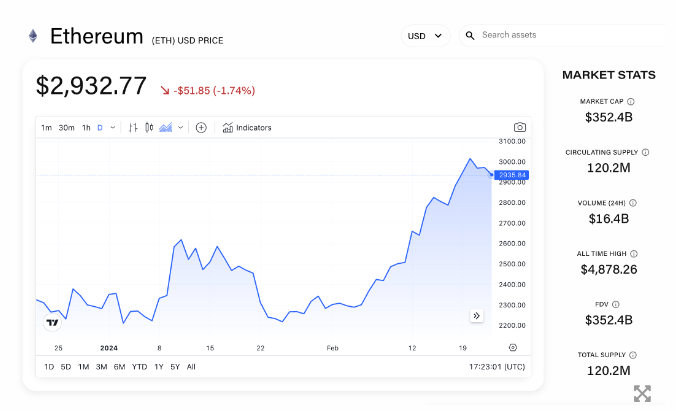This screenshot has height=411, width=676.
Task: Select the YTD date range
Action: [x=139, y=367]
